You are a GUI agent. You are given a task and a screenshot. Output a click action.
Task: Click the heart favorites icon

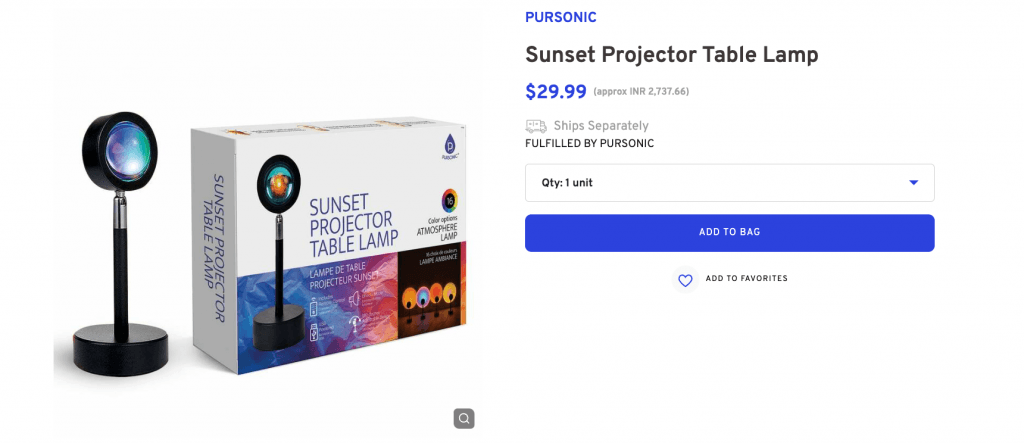(x=685, y=281)
